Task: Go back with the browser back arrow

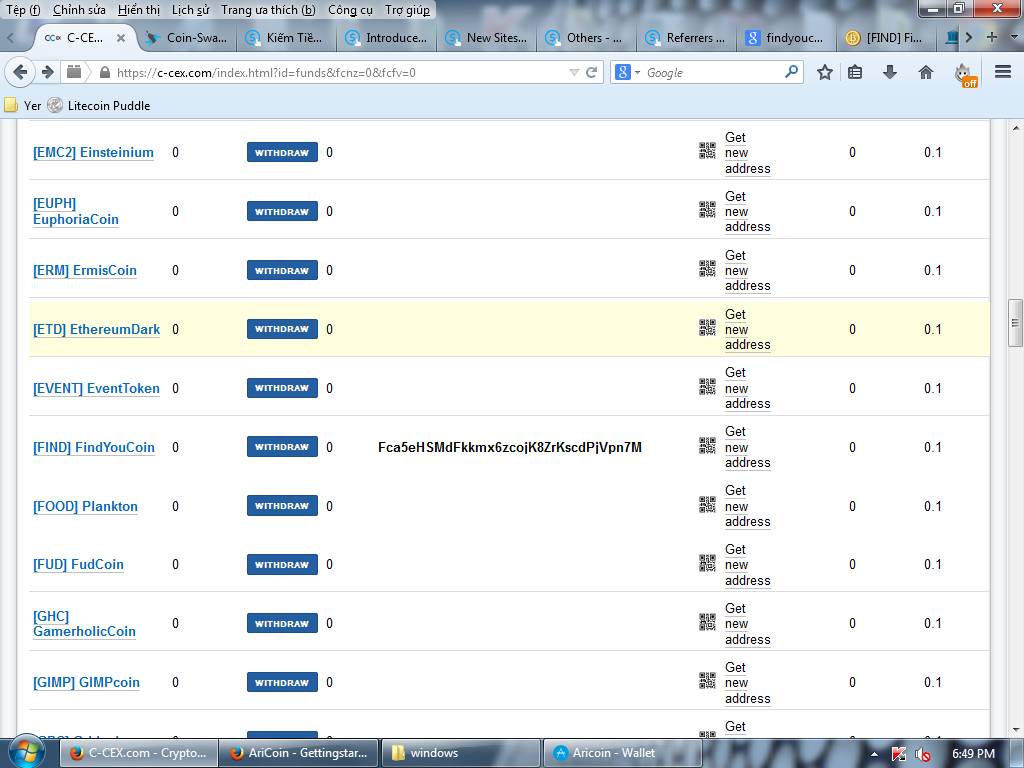Action: coord(20,72)
